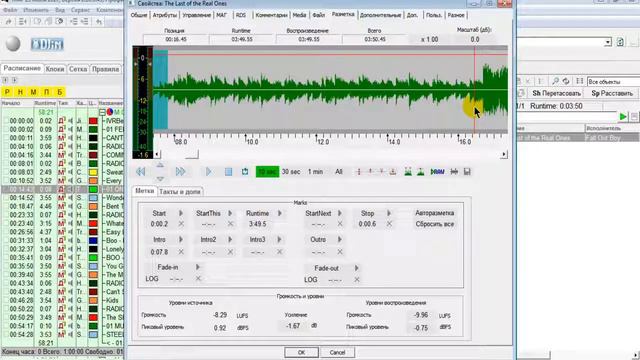Dismiss the dialog with Cancel
Image resolution: width=640 pixels, height=360 pixels.
click(337, 352)
